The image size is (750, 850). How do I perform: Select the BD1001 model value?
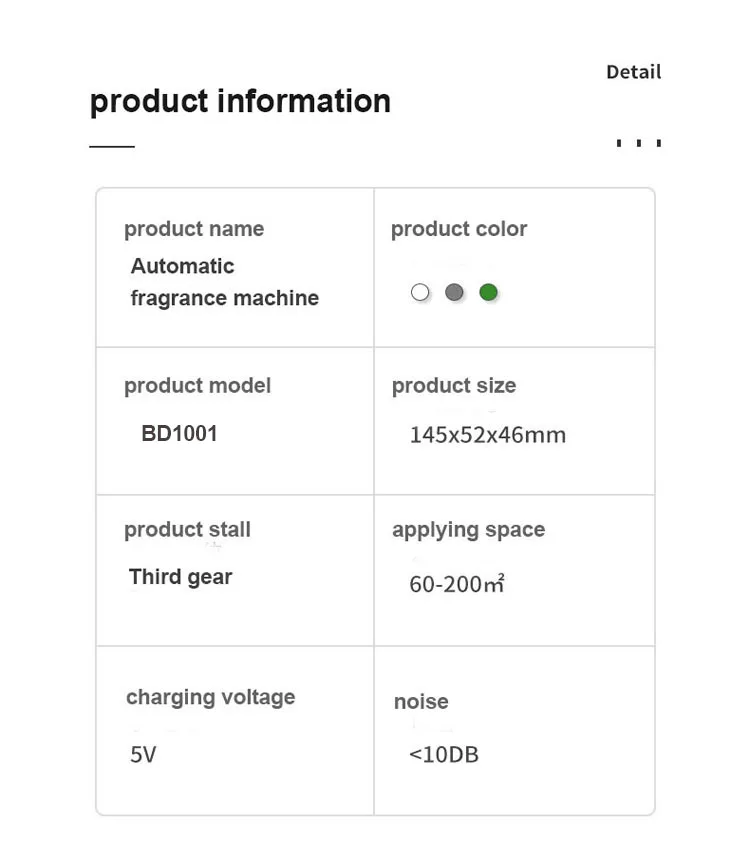click(x=179, y=434)
